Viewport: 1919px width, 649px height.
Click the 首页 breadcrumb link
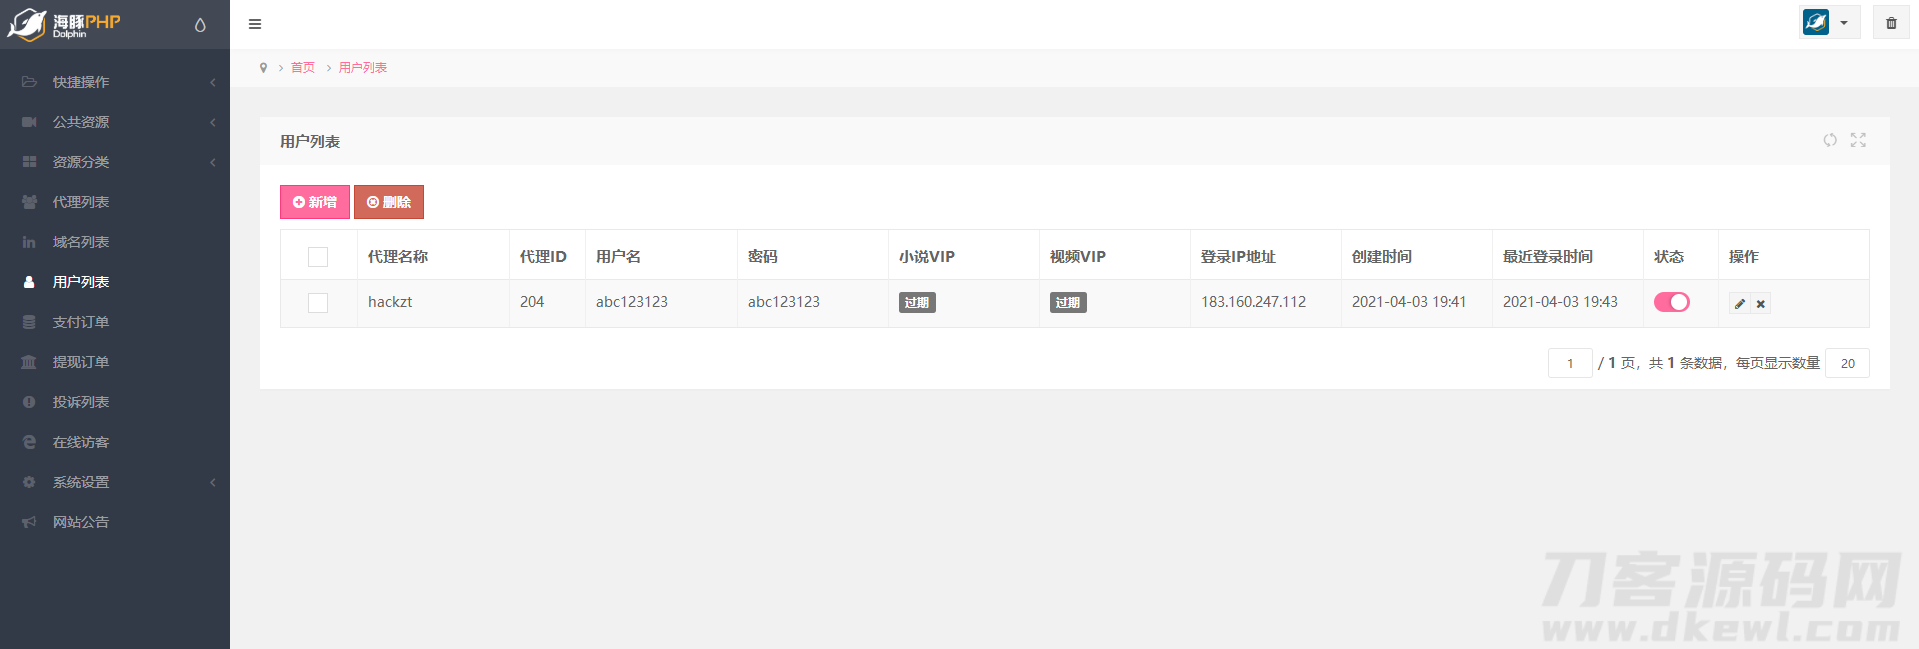[302, 68]
